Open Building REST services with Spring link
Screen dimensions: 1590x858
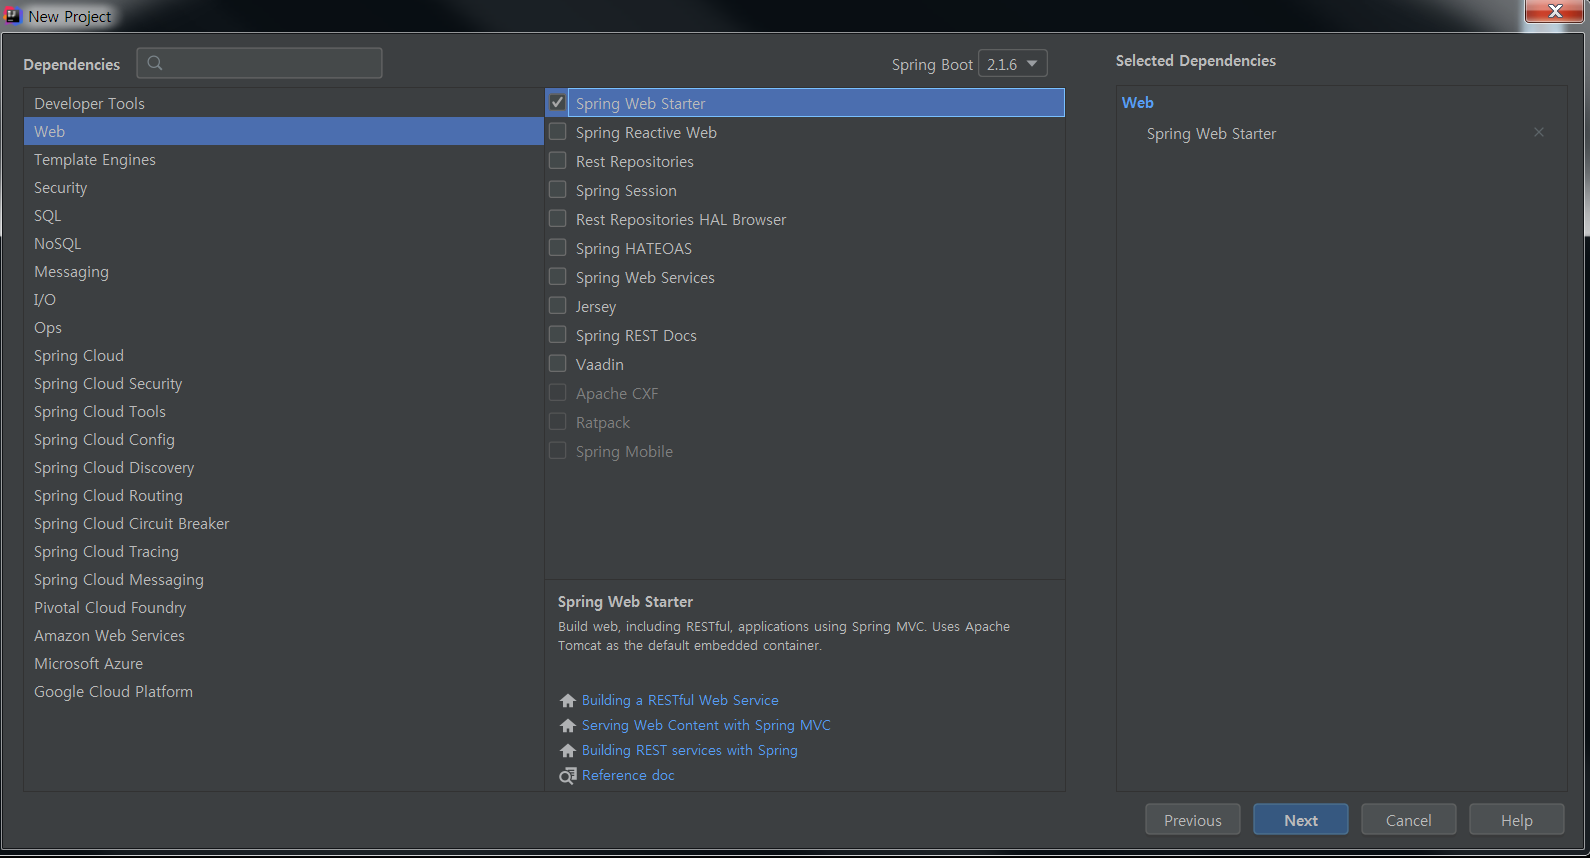690,750
